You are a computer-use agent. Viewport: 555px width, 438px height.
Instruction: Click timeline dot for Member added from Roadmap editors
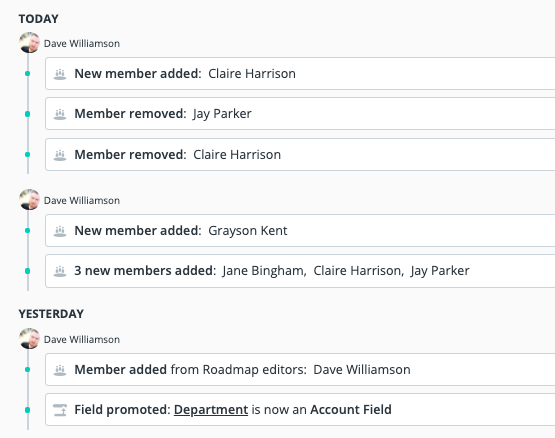click(28, 370)
